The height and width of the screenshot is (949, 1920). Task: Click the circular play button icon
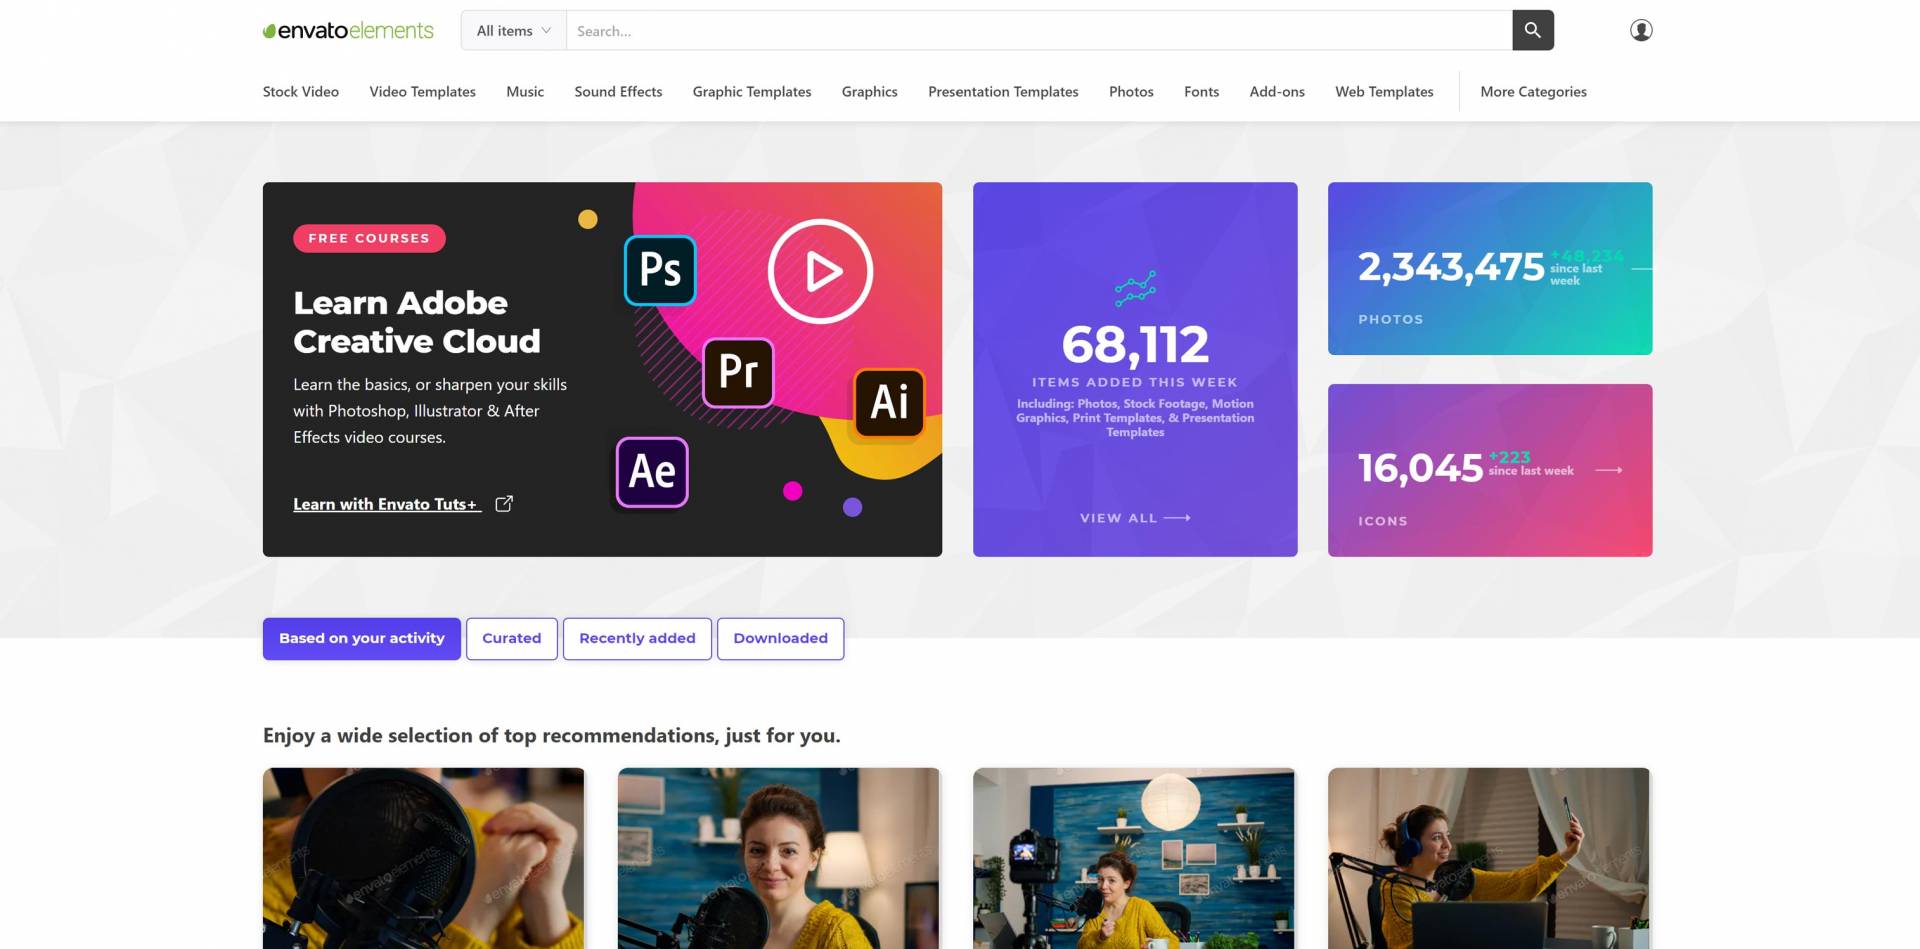coord(820,271)
